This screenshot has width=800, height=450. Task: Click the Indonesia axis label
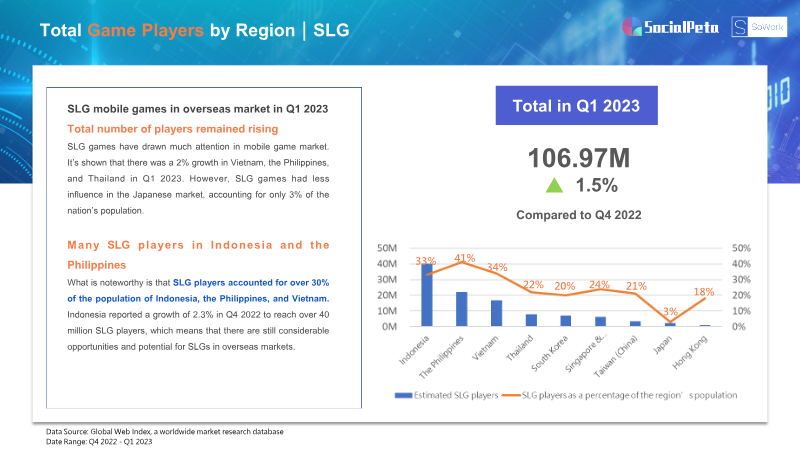414,350
